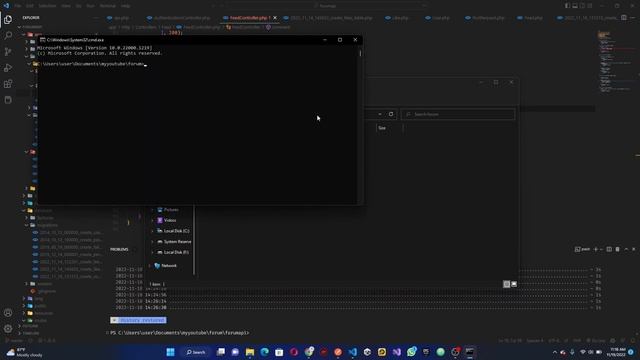Open Task View from the taskbar

pyautogui.click(x=221, y=352)
